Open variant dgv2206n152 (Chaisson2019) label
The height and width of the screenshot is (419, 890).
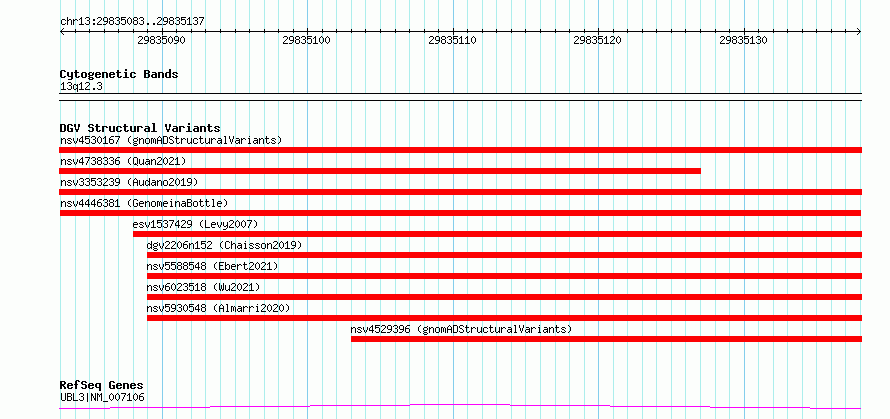[x=224, y=245]
